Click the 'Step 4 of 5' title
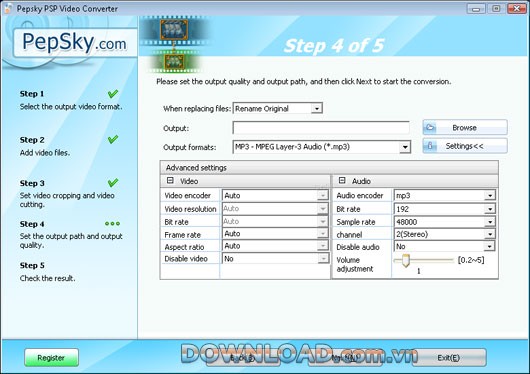 334,46
